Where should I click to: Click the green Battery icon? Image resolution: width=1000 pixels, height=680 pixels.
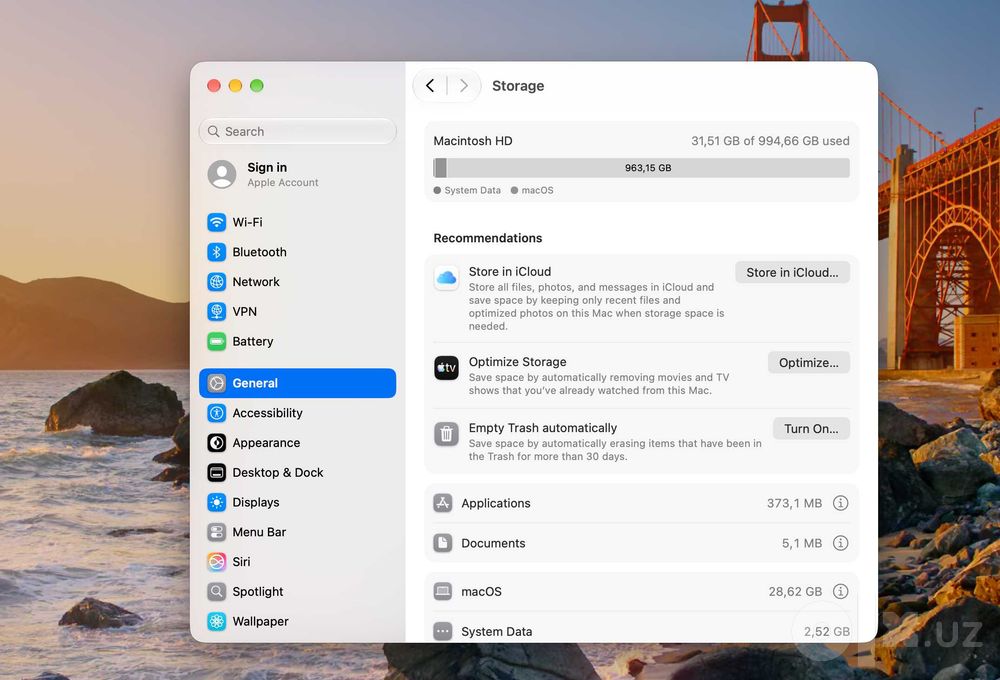coord(217,341)
